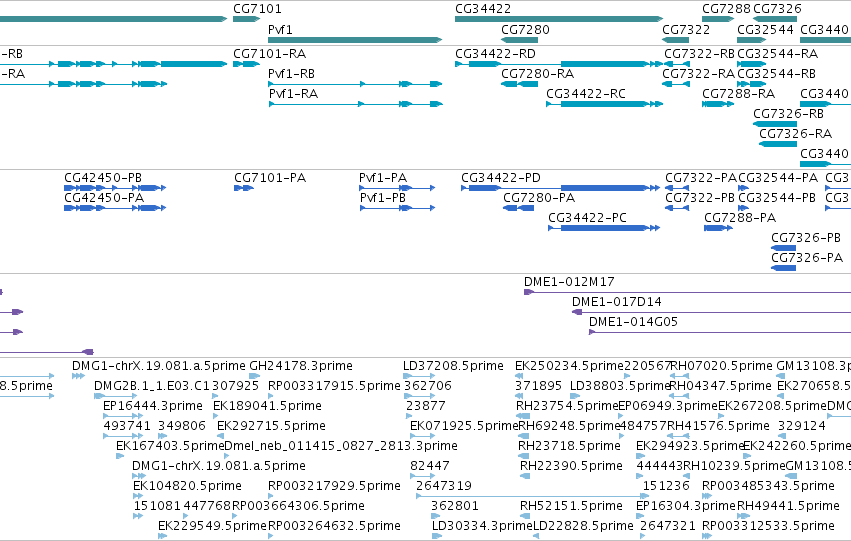Select the CG32544 gene label
851x541 pixels.
point(765,29)
